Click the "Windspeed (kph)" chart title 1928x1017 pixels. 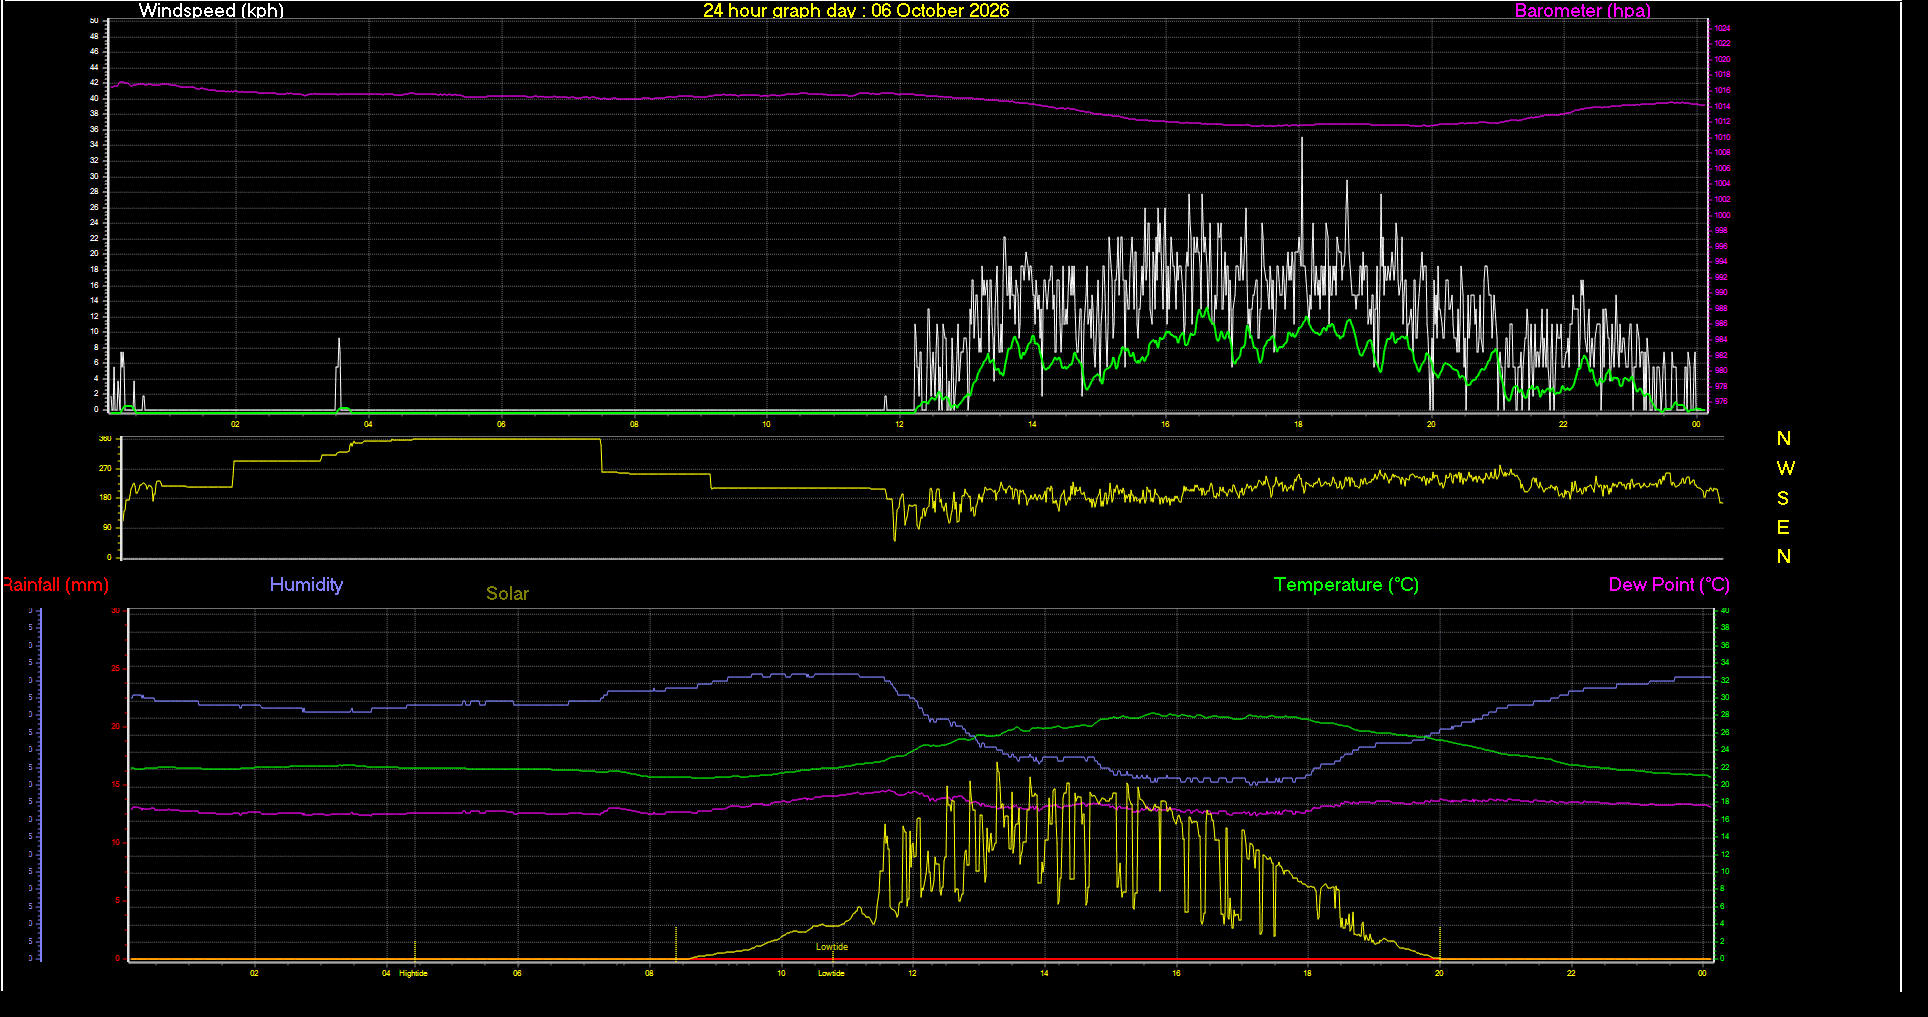pyautogui.click(x=211, y=11)
